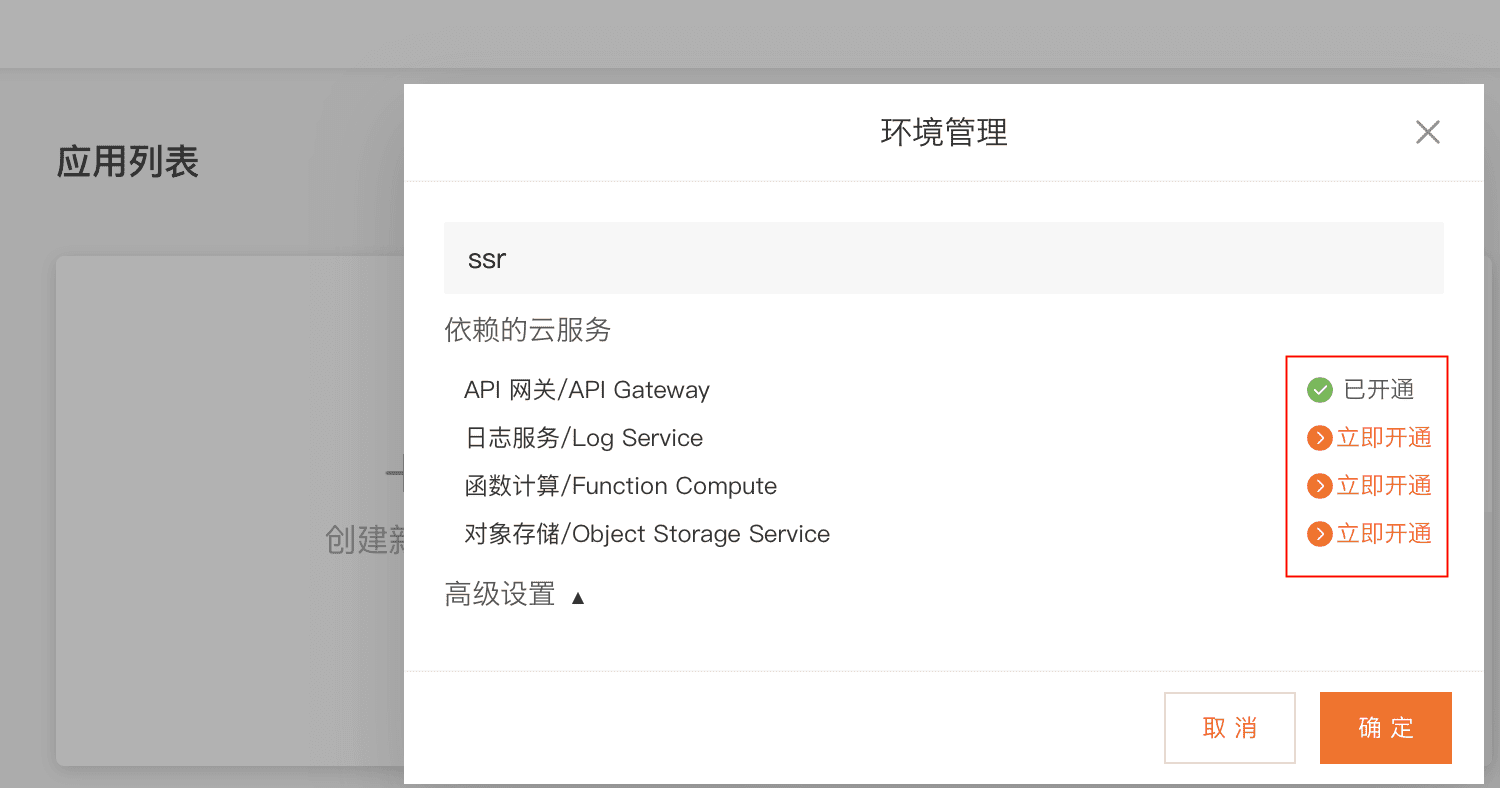Click the 创建新 application card text
Viewport: 1500px width, 788px height.
364,540
